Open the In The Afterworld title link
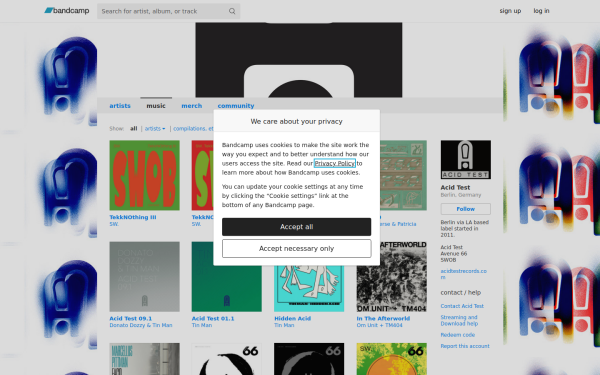Screen dimensions: 600x375 383,319
